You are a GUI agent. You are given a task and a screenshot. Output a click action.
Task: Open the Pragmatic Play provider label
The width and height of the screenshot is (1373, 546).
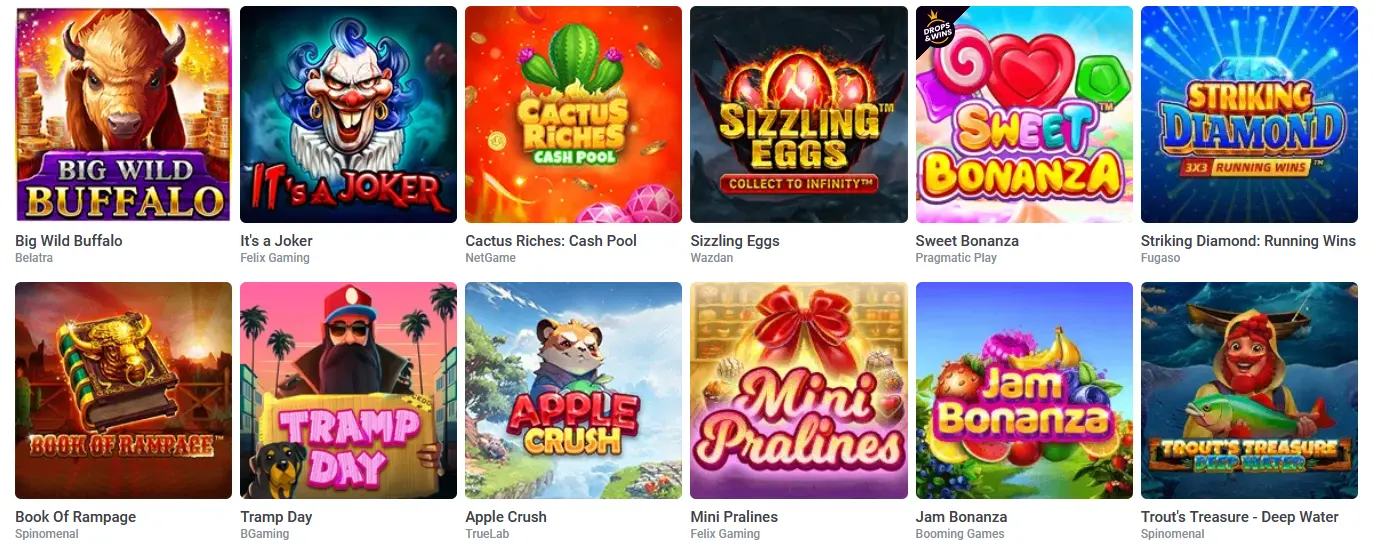click(956, 258)
